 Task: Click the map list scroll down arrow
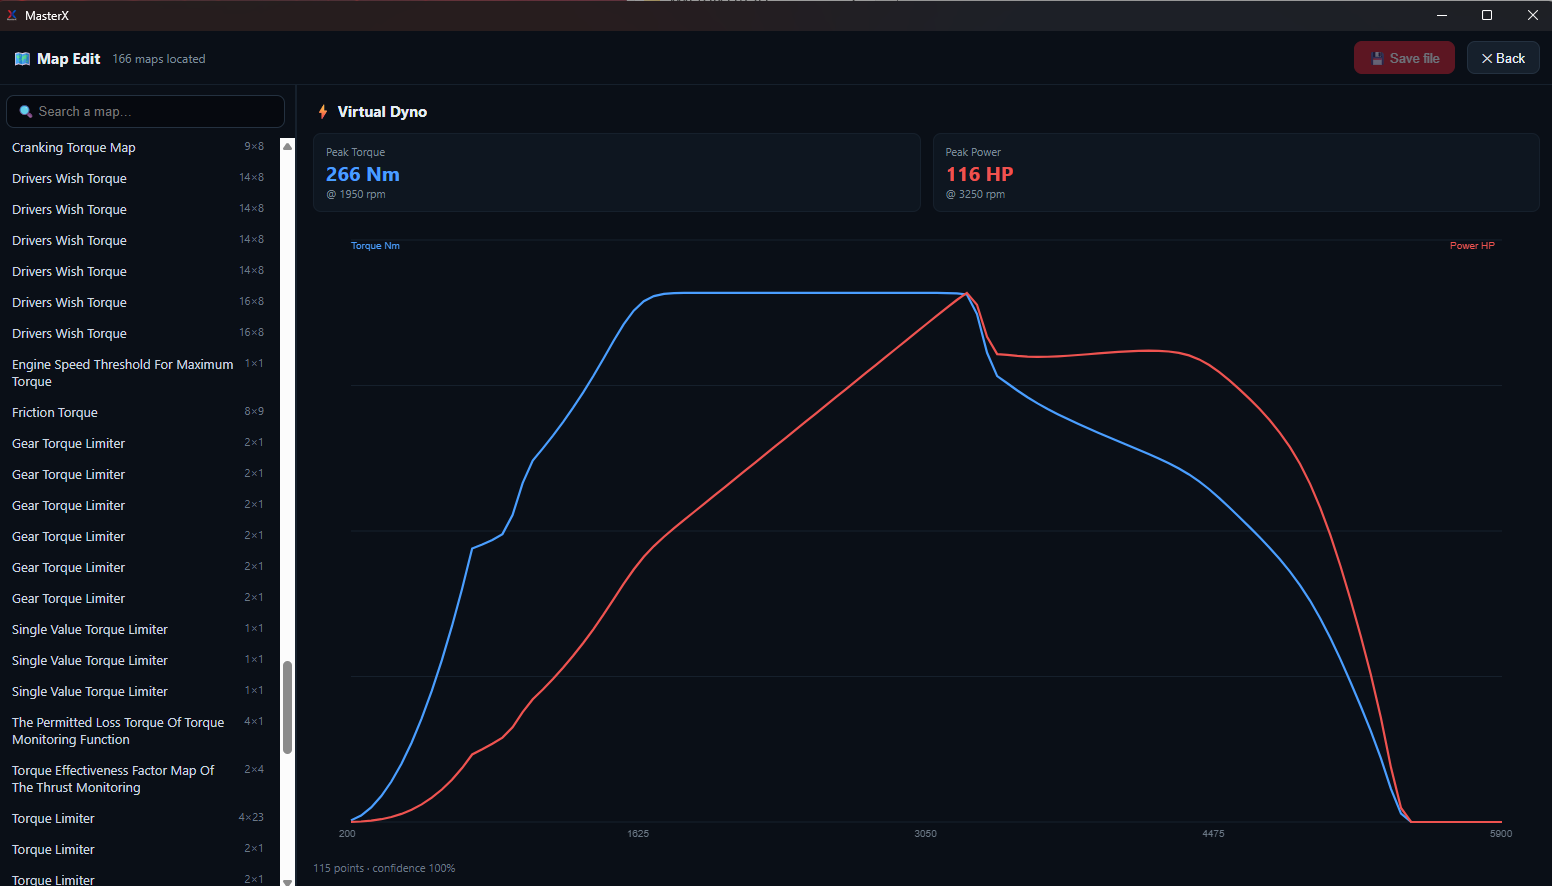point(288,881)
